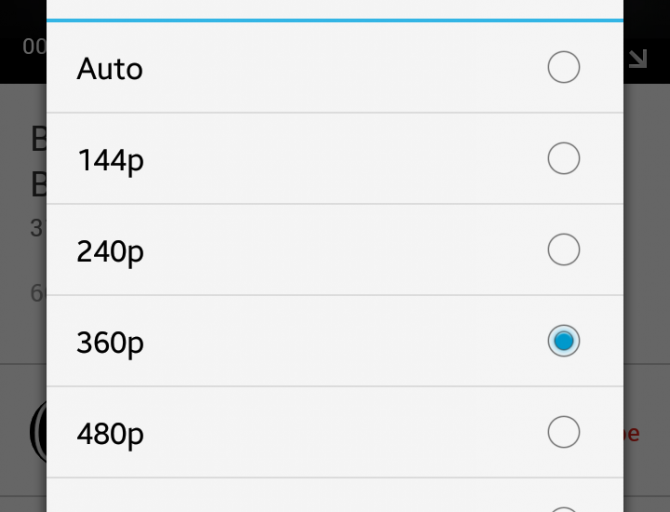Pick the 144p quality list entry

(110, 160)
